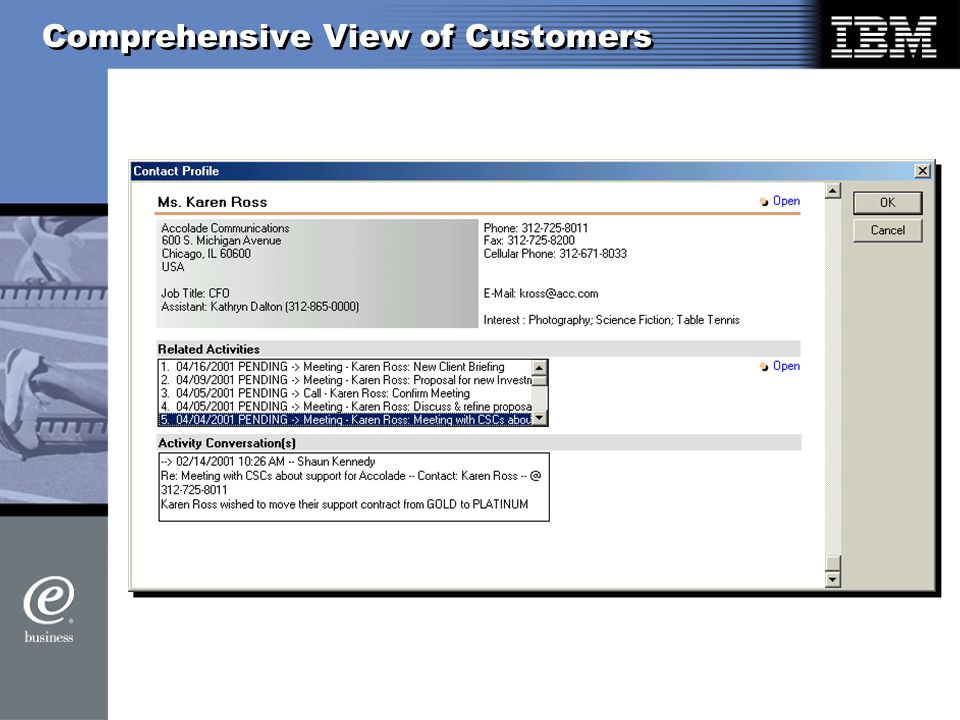
Task: Select activity 2 Proposal for new Investment
Action: pos(345,380)
